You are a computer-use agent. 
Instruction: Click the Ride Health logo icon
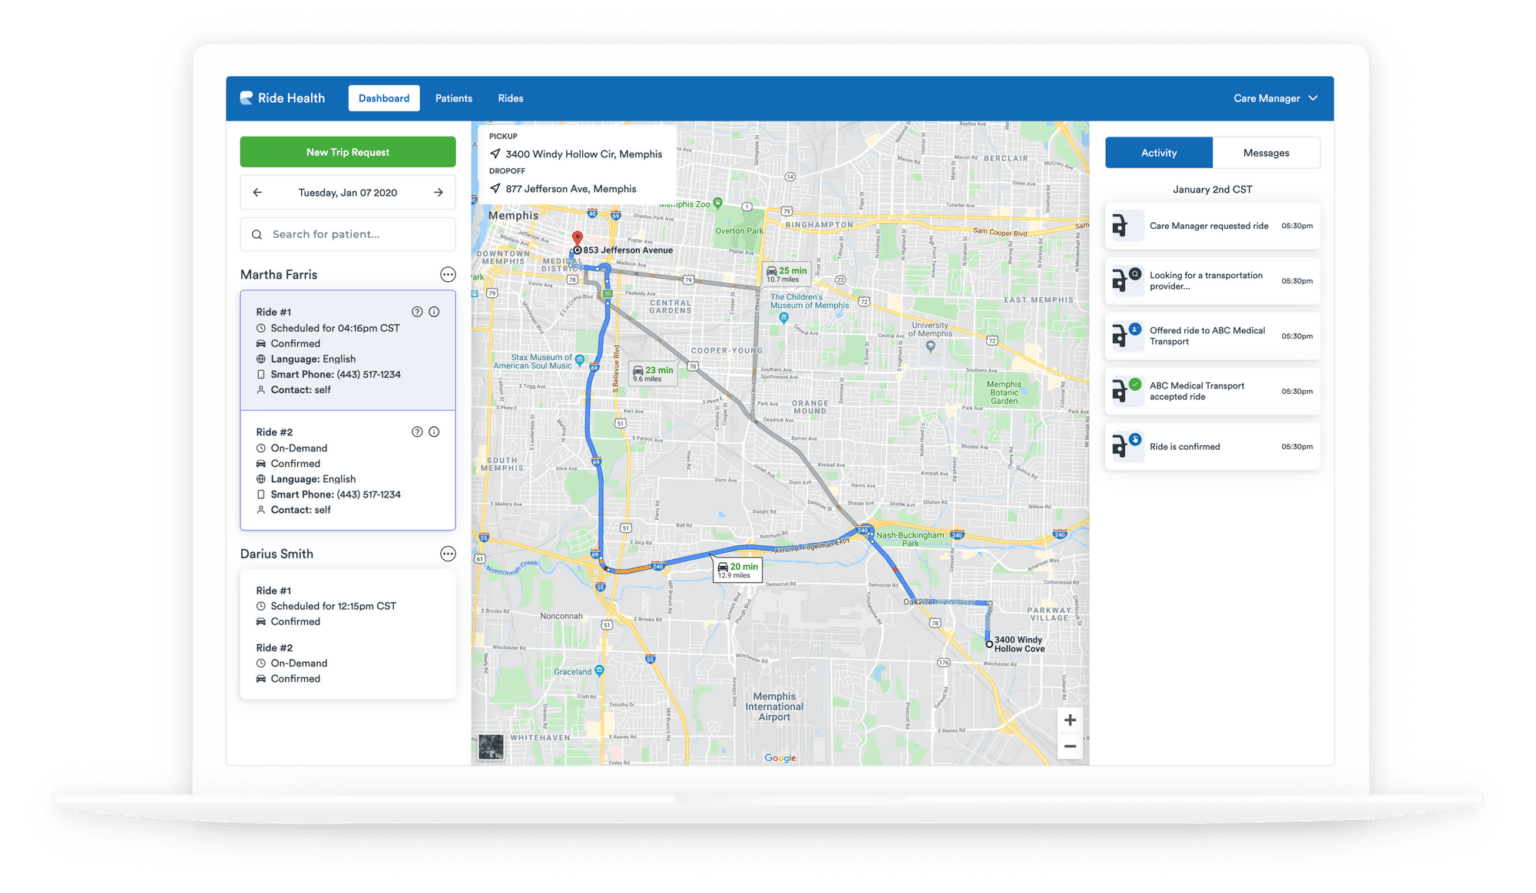[x=246, y=97]
